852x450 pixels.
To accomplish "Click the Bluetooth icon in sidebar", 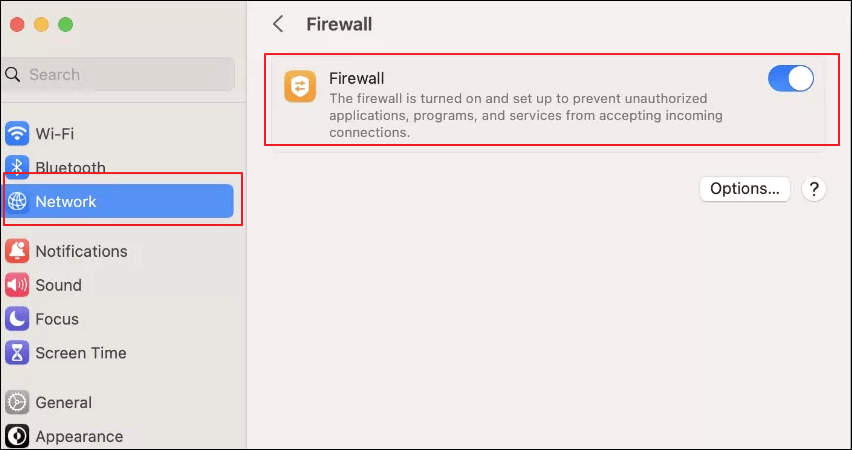I will point(17,167).
